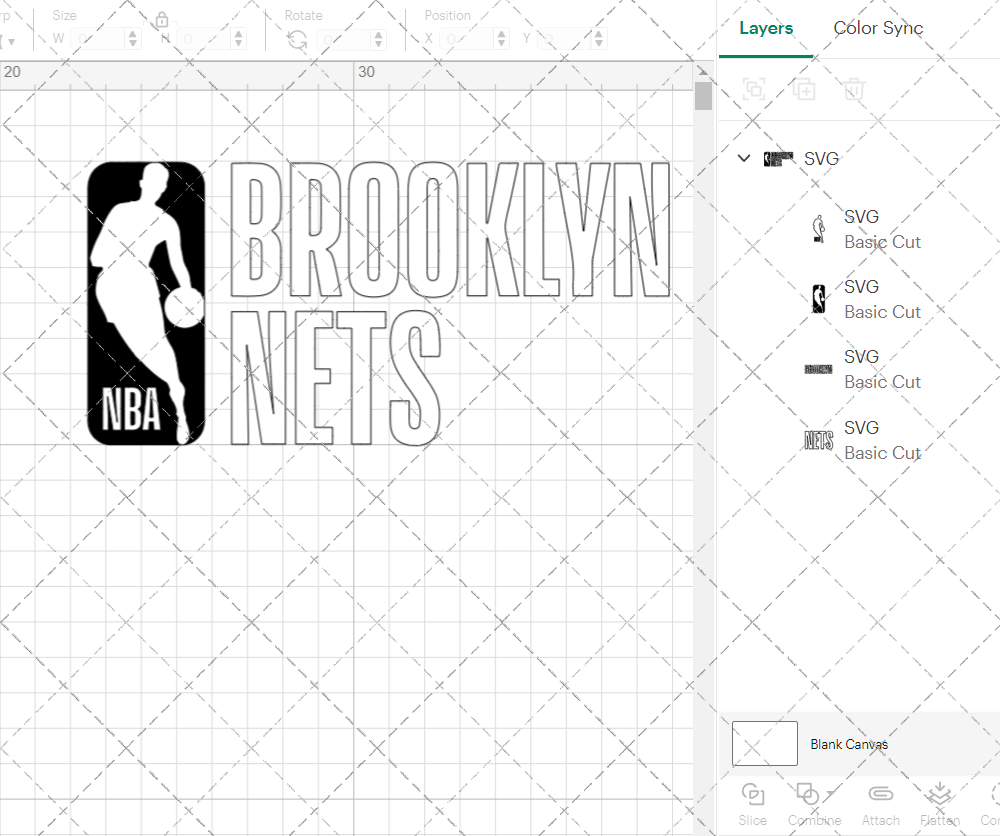Click the Attach tool
1000x836 pixels.
pyautogui.click(x=881, y=804)
